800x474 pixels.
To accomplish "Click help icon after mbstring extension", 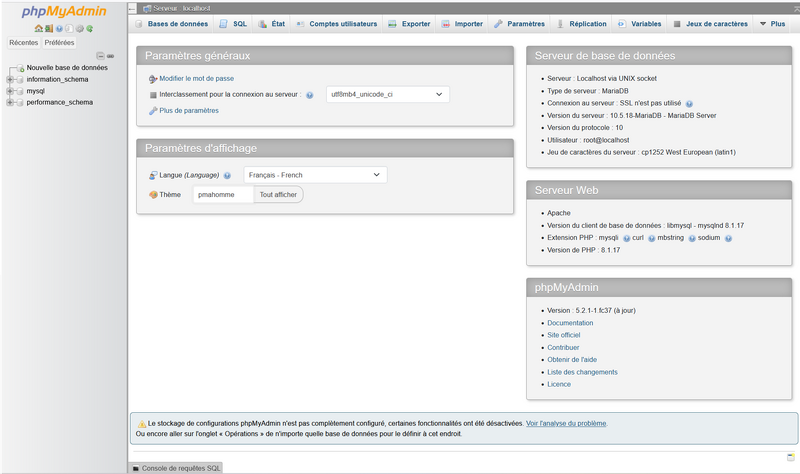I will pyautogui.click(x=692, y=238).
